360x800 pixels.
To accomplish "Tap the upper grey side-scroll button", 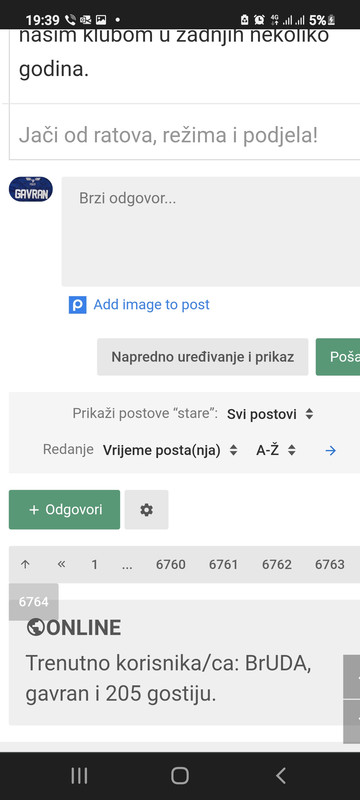I will click(x=352, y=677).
